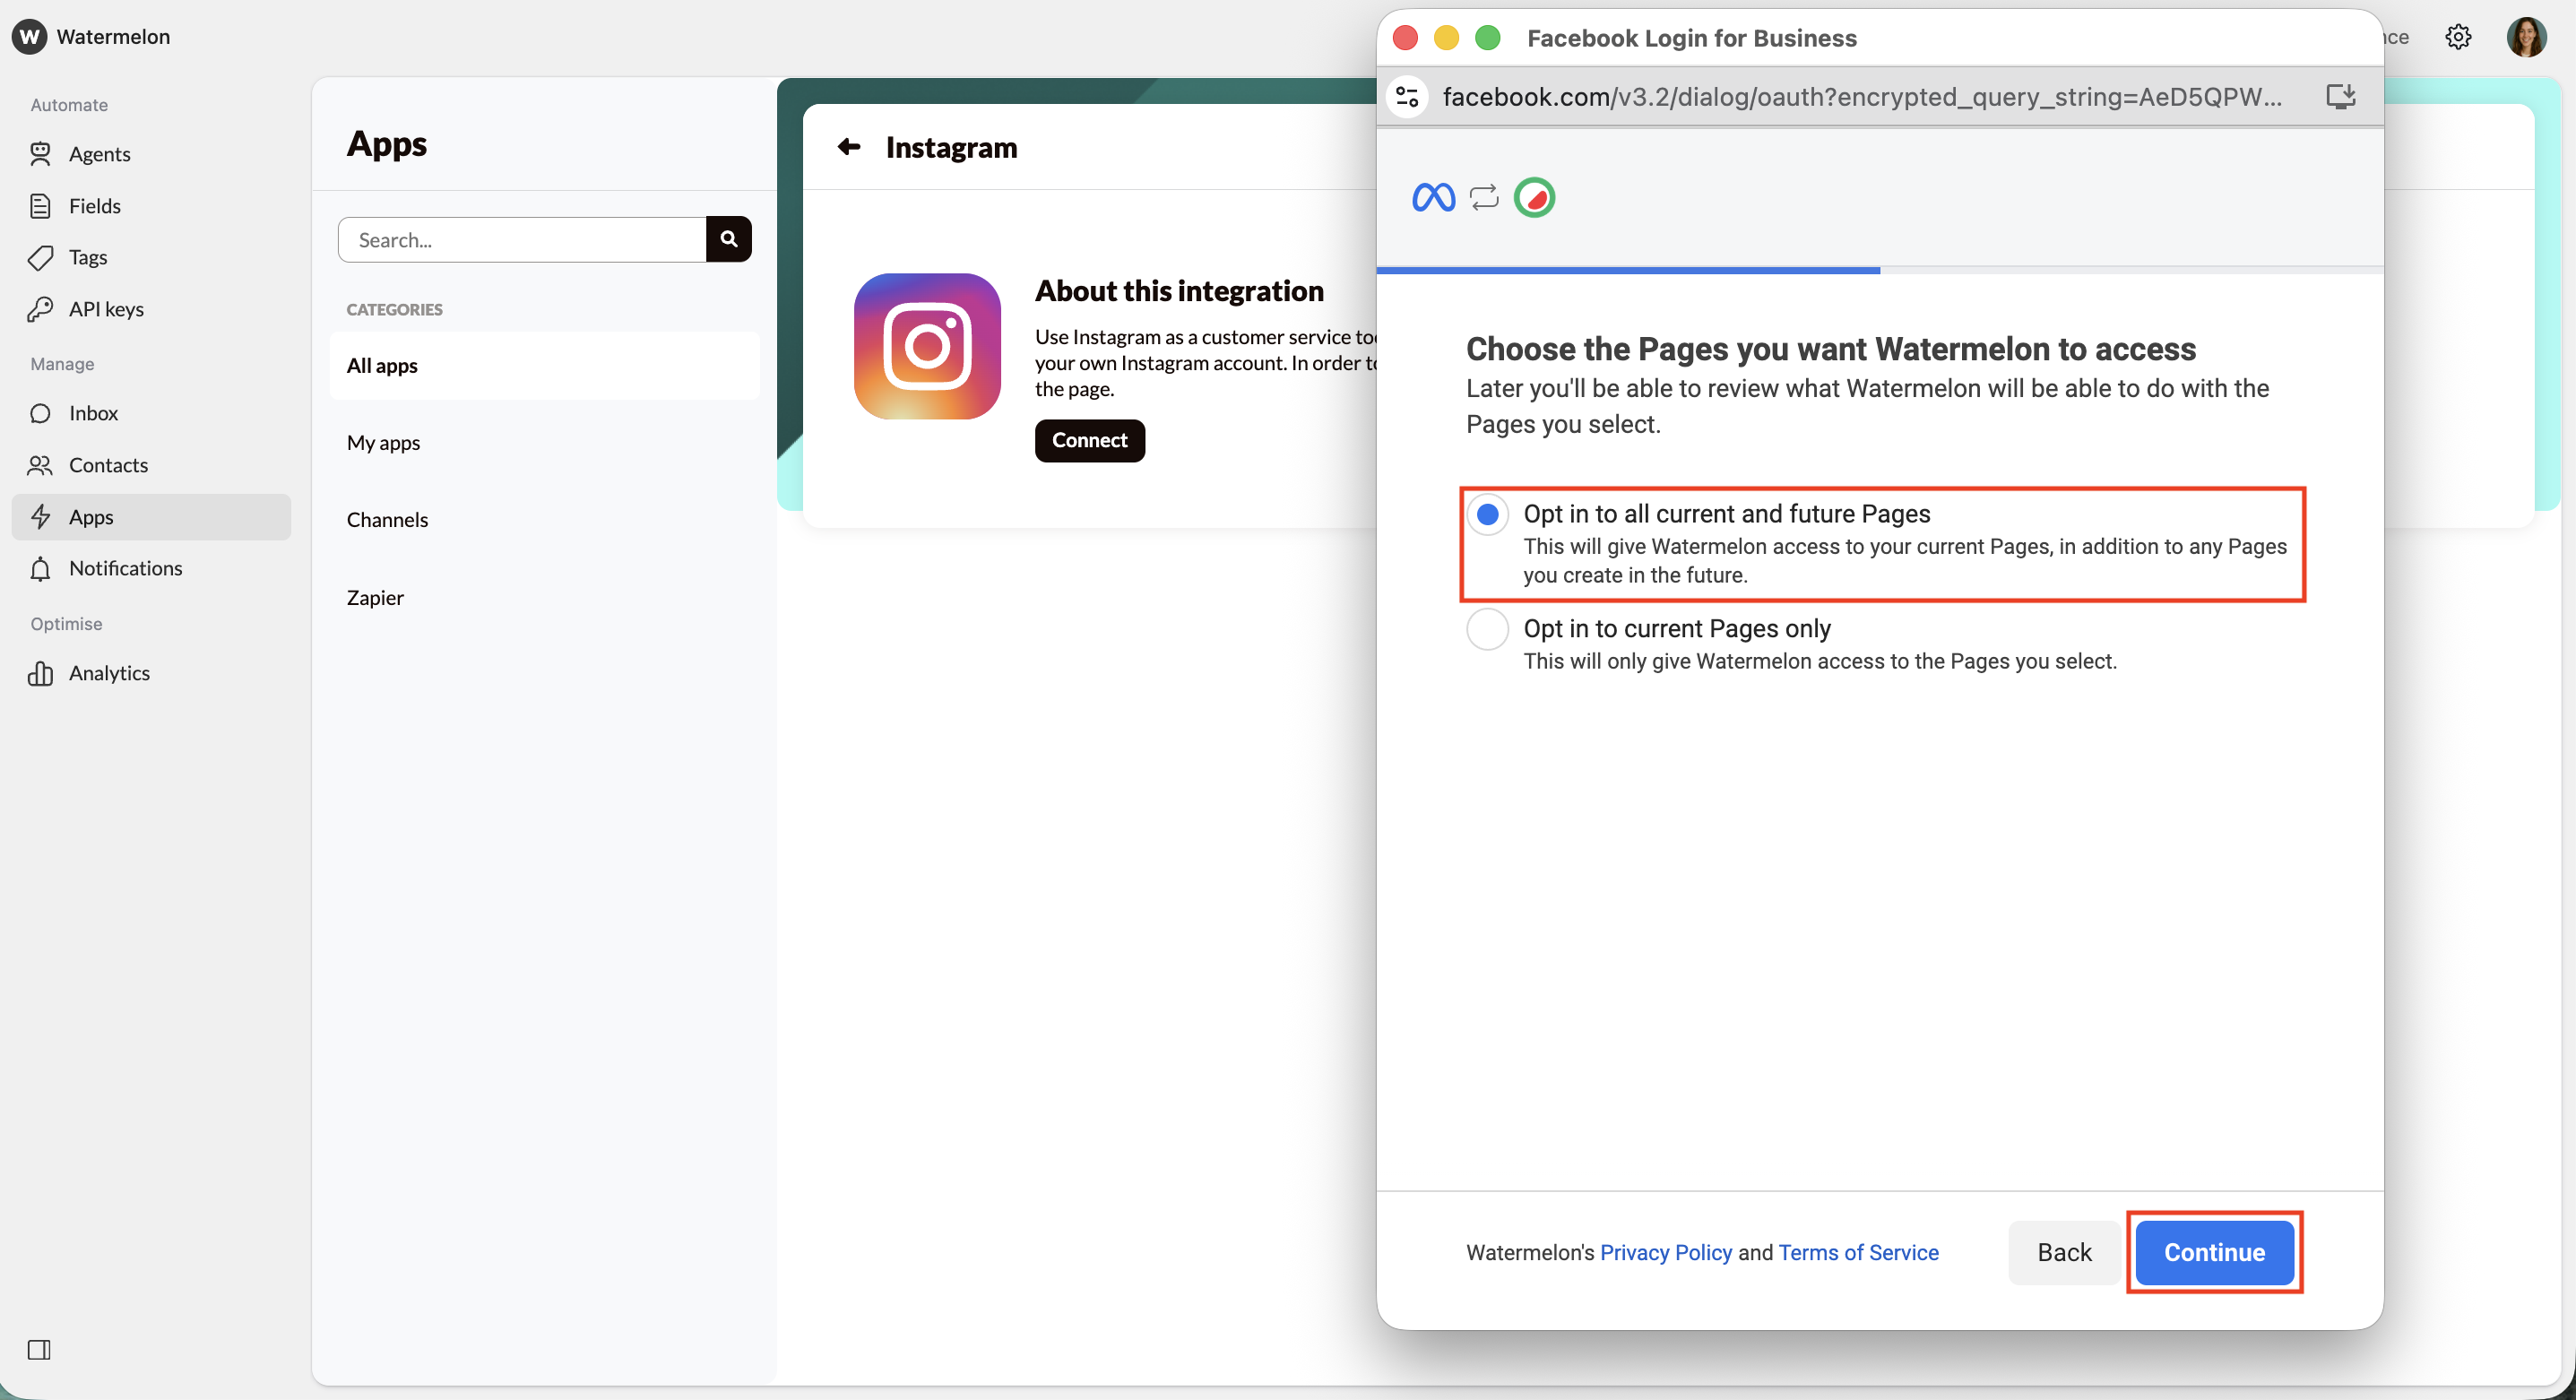Select the Channels category
The image size is (2576, 1400).
[388, 519]
